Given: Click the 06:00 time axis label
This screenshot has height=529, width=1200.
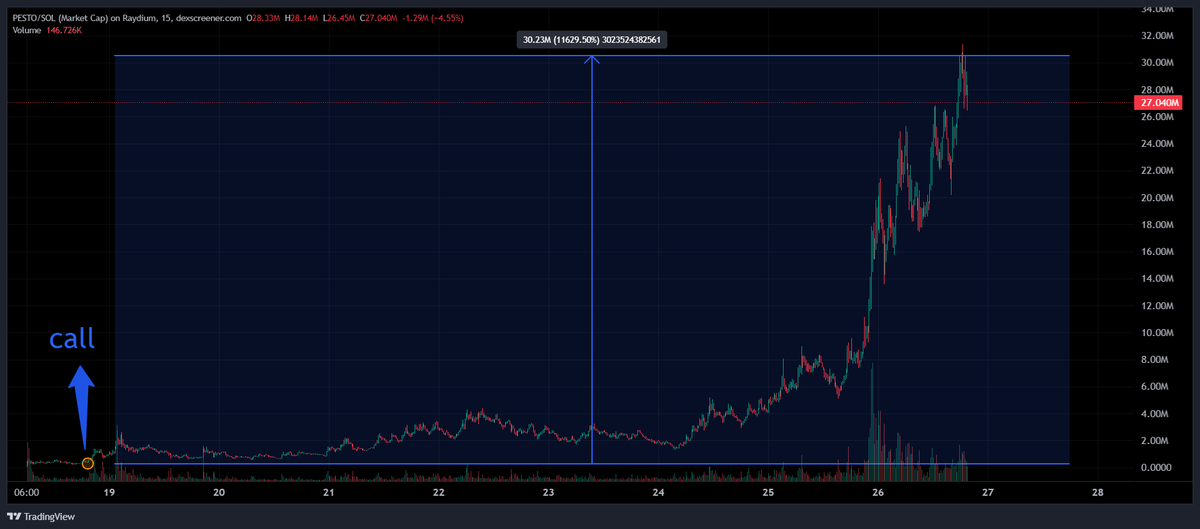Looking at the screenshot, I should click(x=27, y=492).
